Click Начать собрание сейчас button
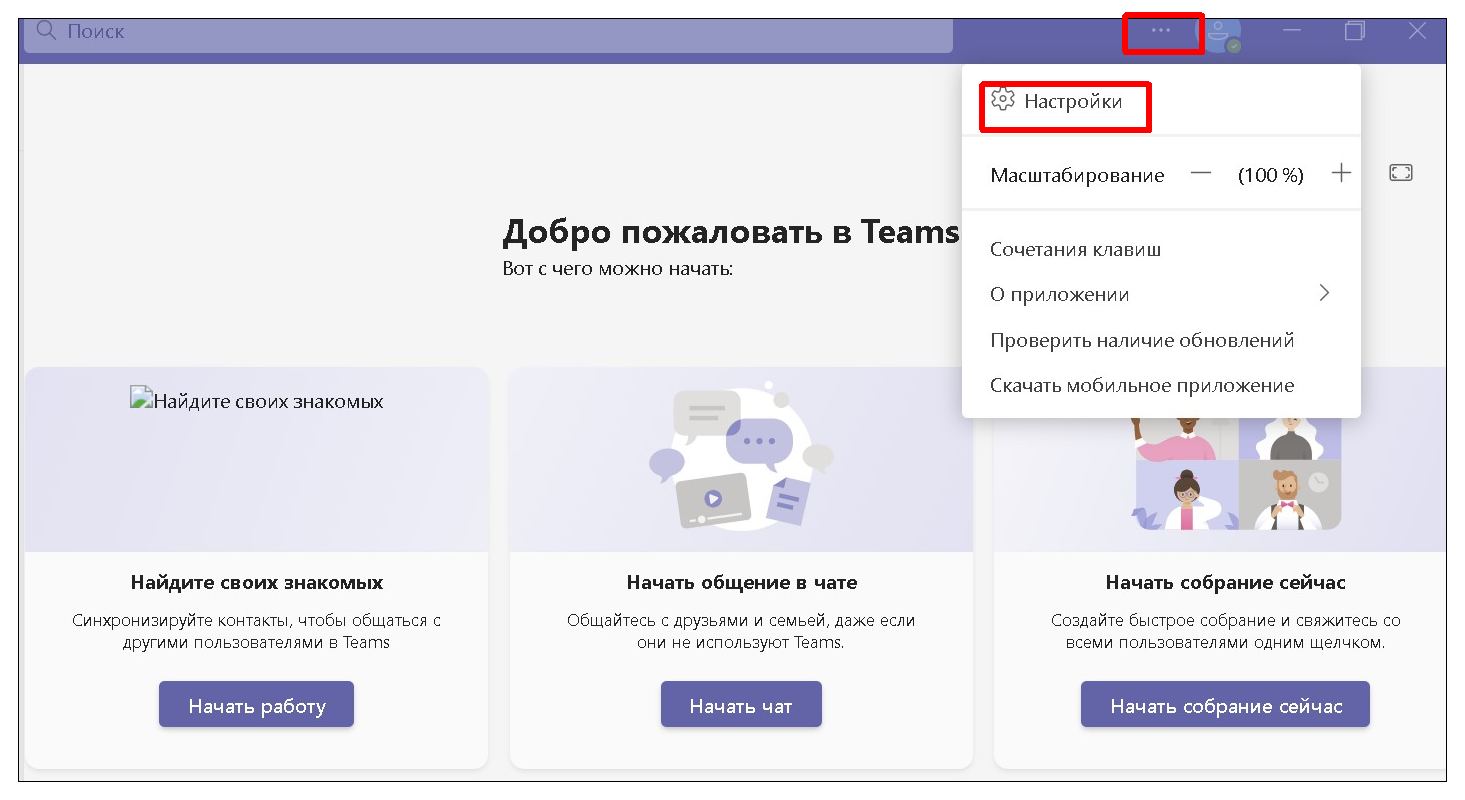Screen dimensions: 1465x800 [1225, 706]
